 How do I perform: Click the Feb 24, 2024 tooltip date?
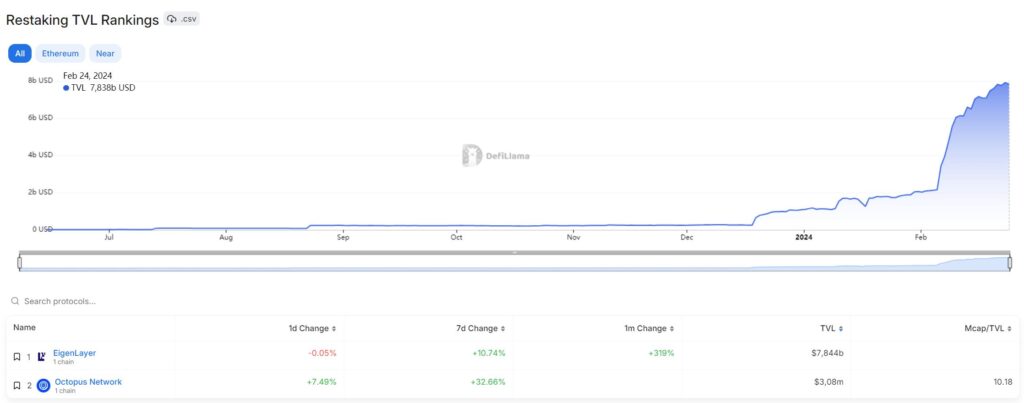[x=88, y=76]
